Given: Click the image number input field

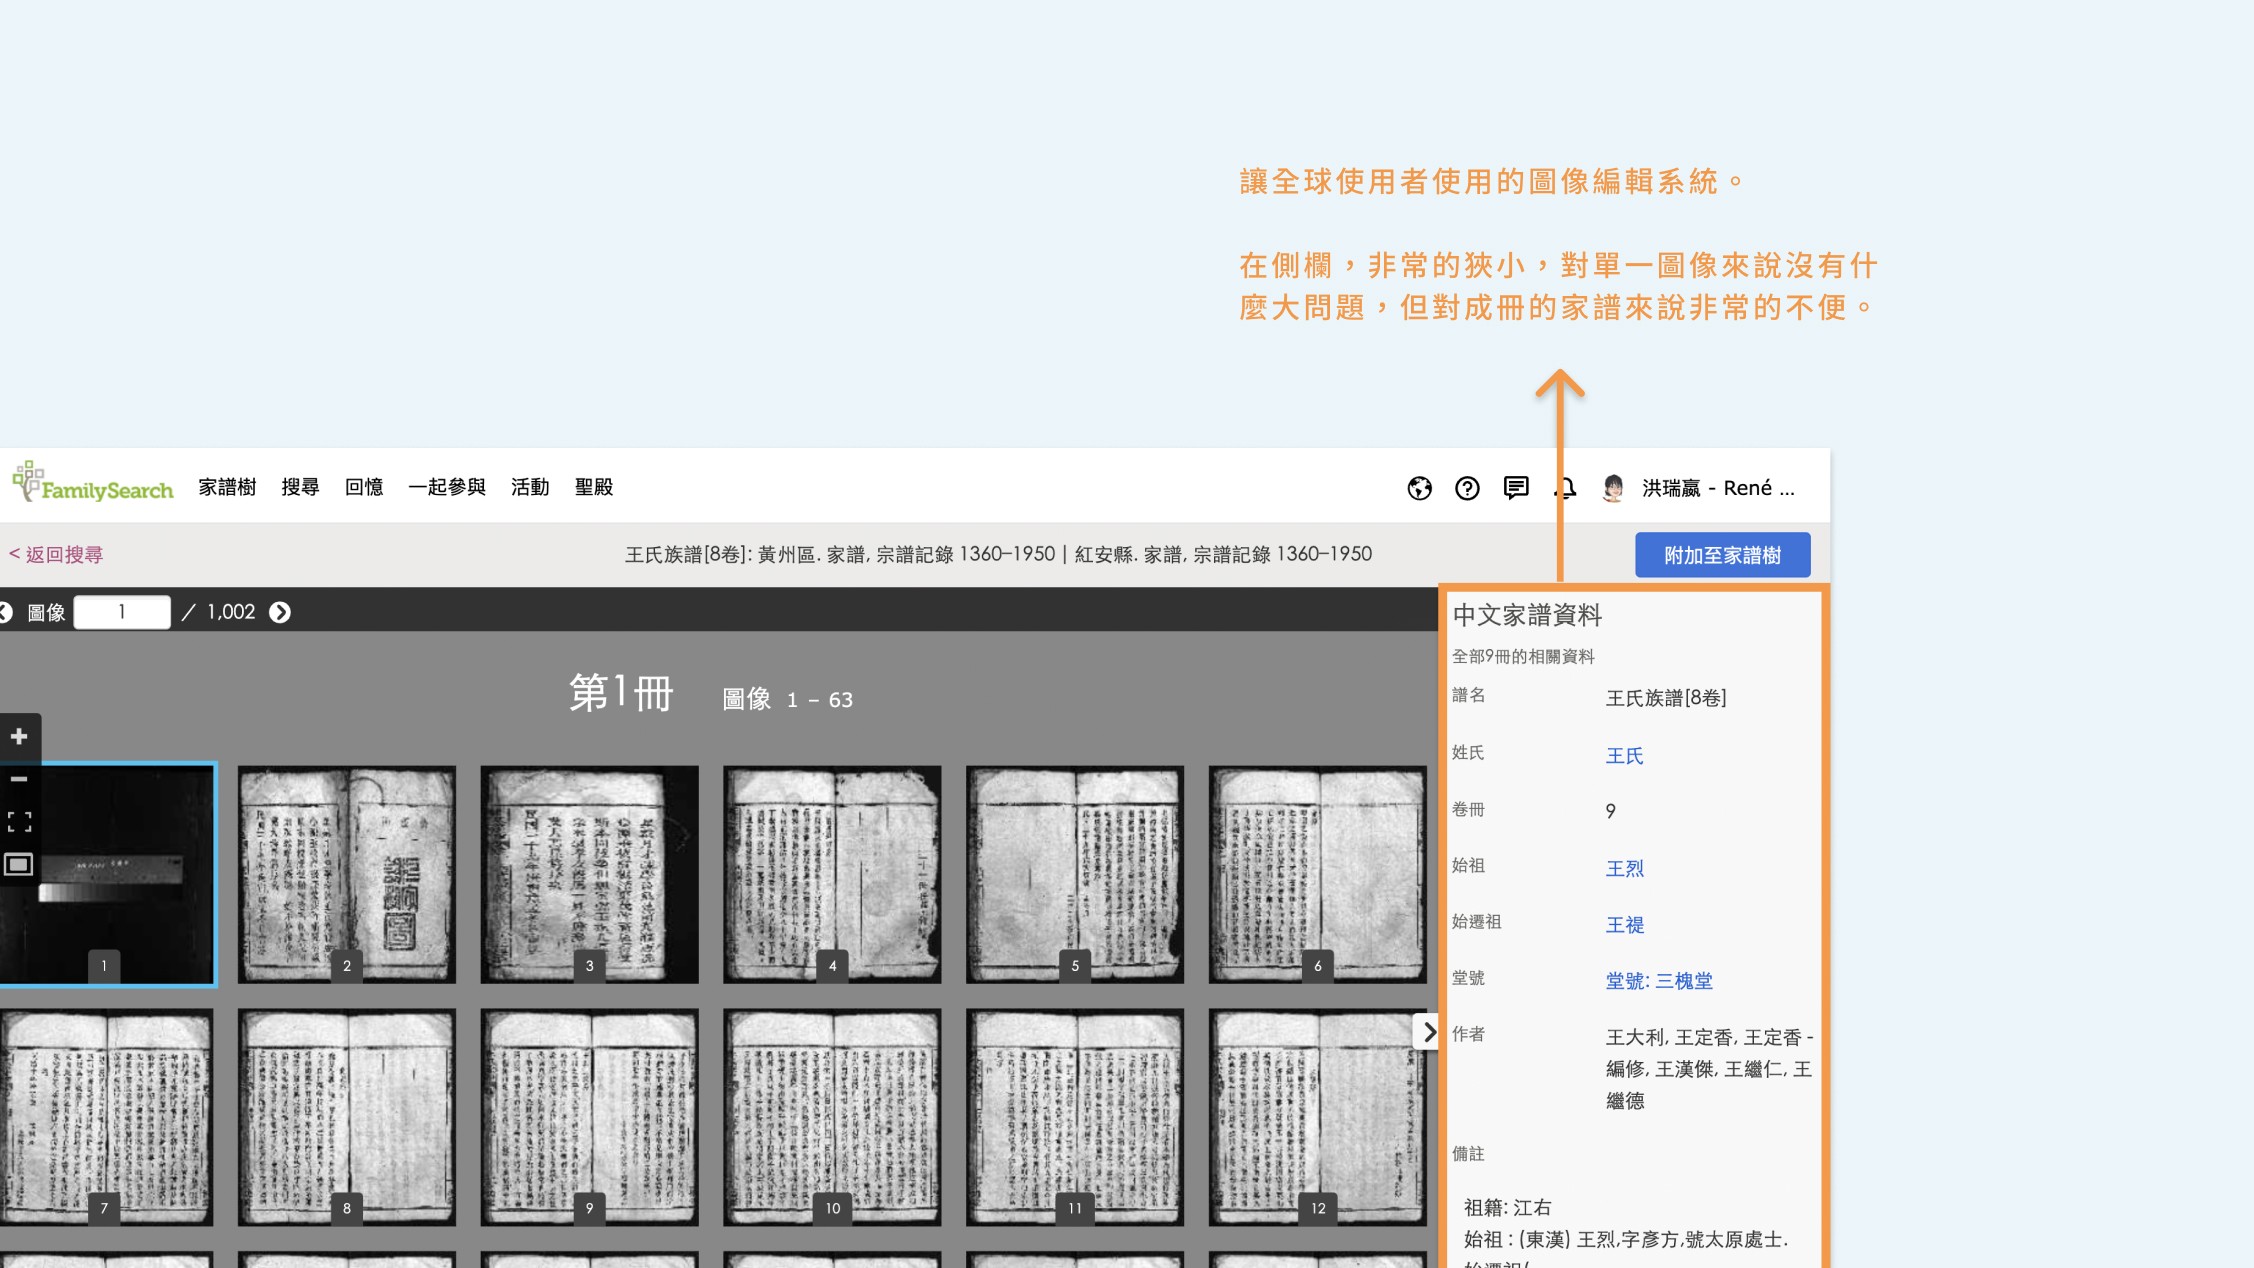Looking at the screenshot, I should click(x=122, y=612).
